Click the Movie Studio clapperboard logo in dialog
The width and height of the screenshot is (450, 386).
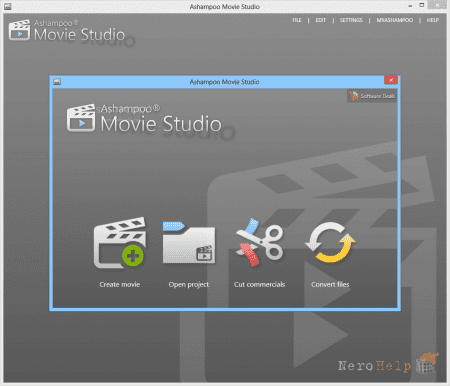click(x=81, y=118)
